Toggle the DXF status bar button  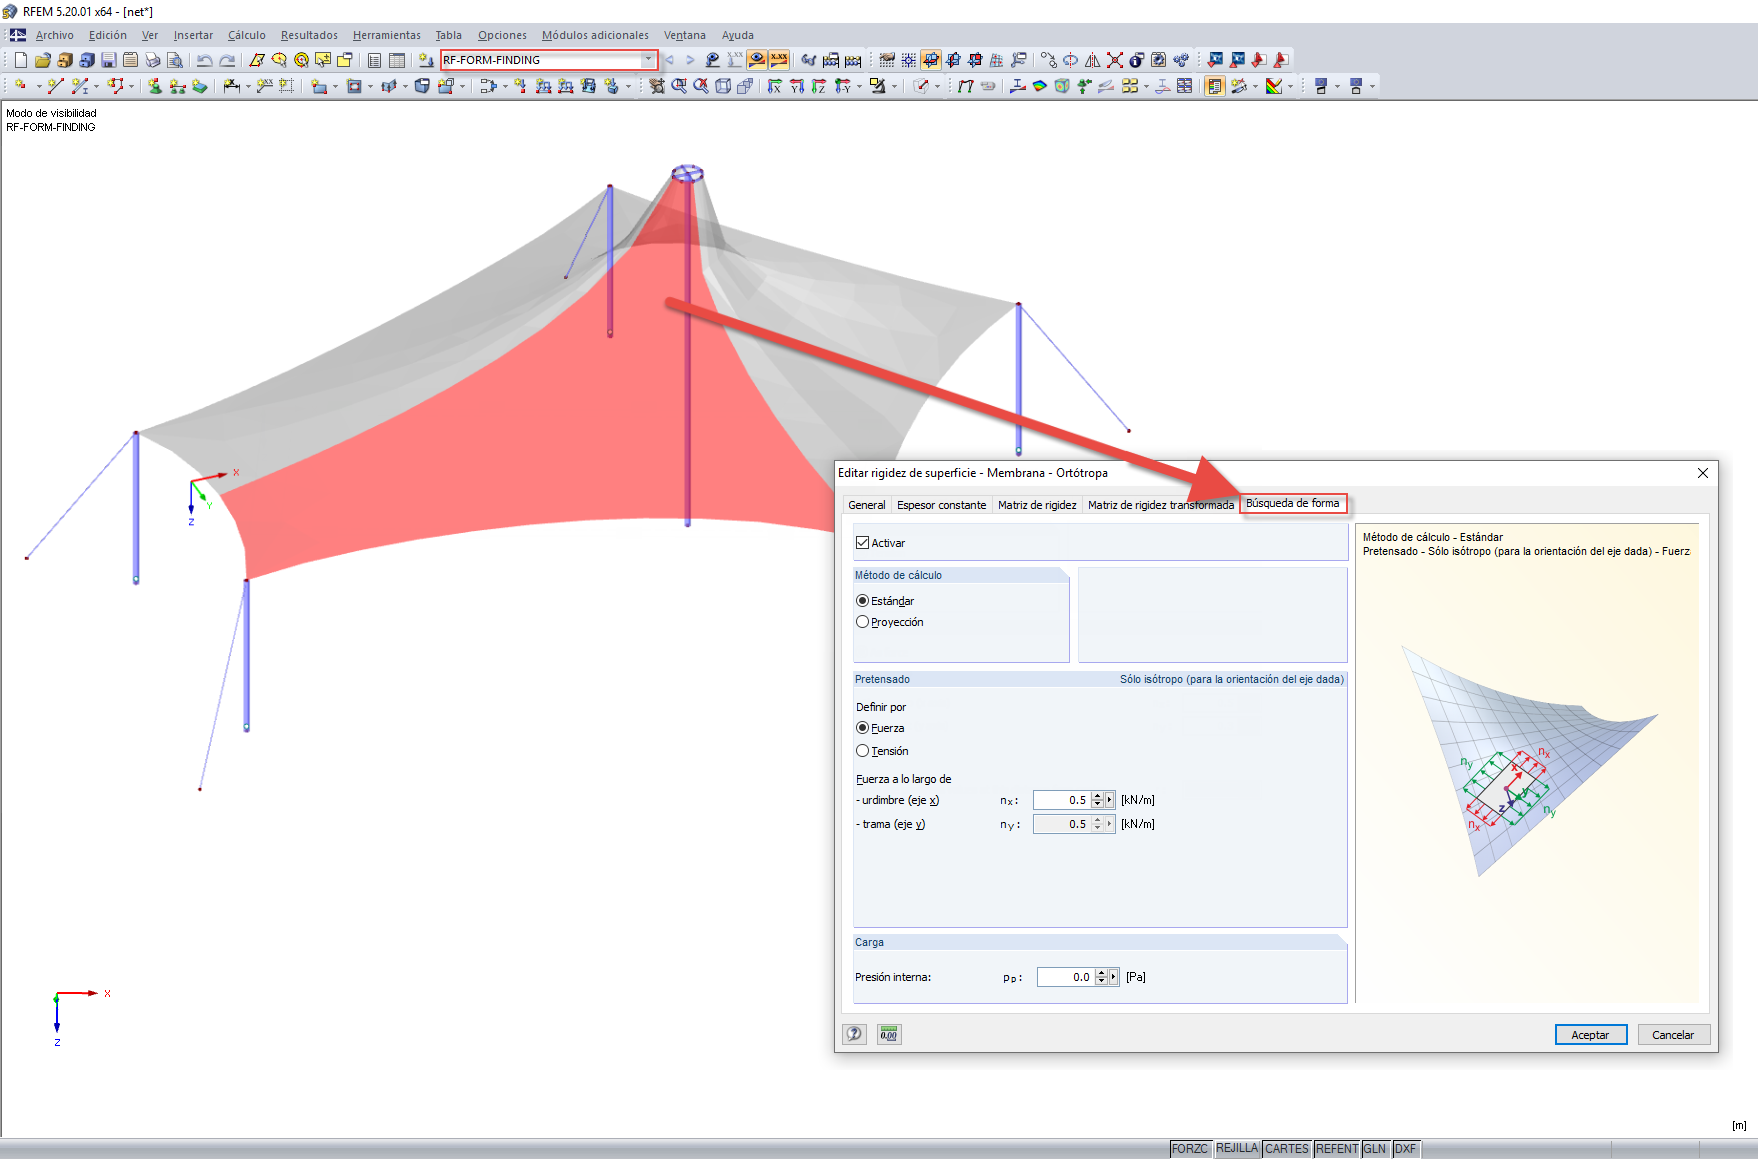pos(1405,1149)
